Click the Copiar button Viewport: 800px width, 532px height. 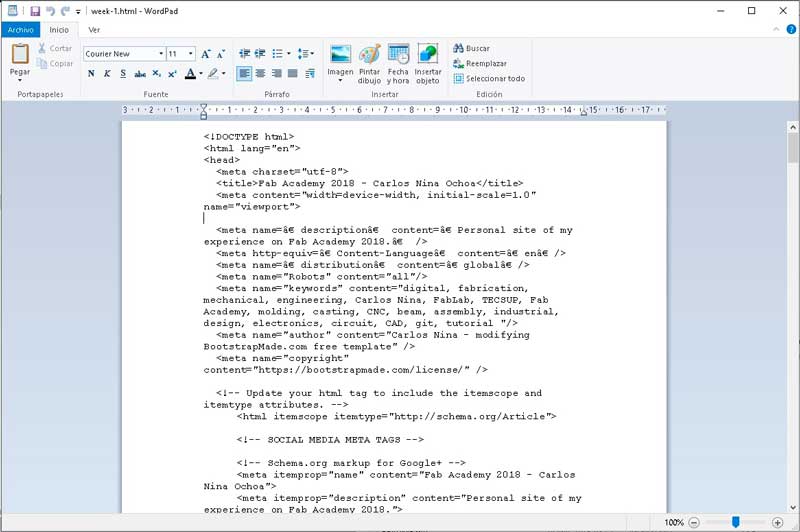pyautogui.click(x=55, y=63)
